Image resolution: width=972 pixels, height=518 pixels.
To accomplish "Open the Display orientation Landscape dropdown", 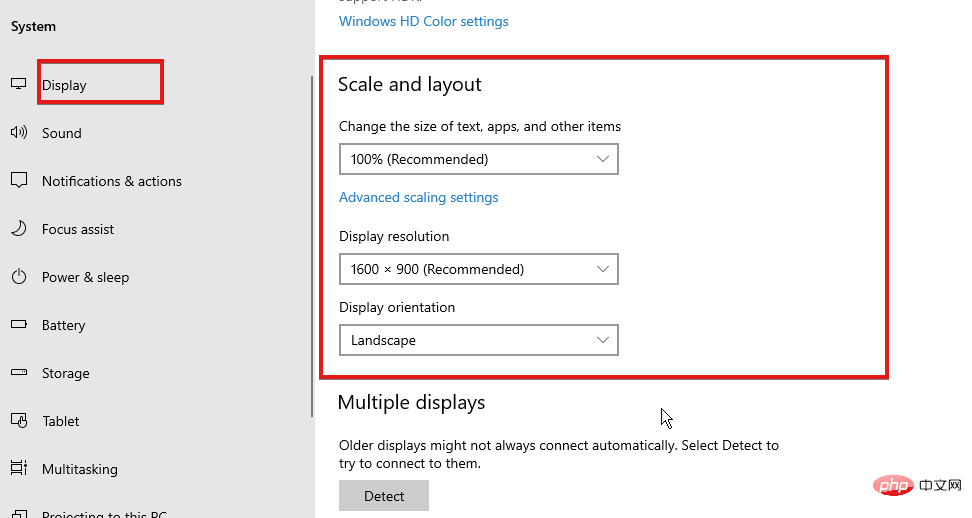I will 479,340.
